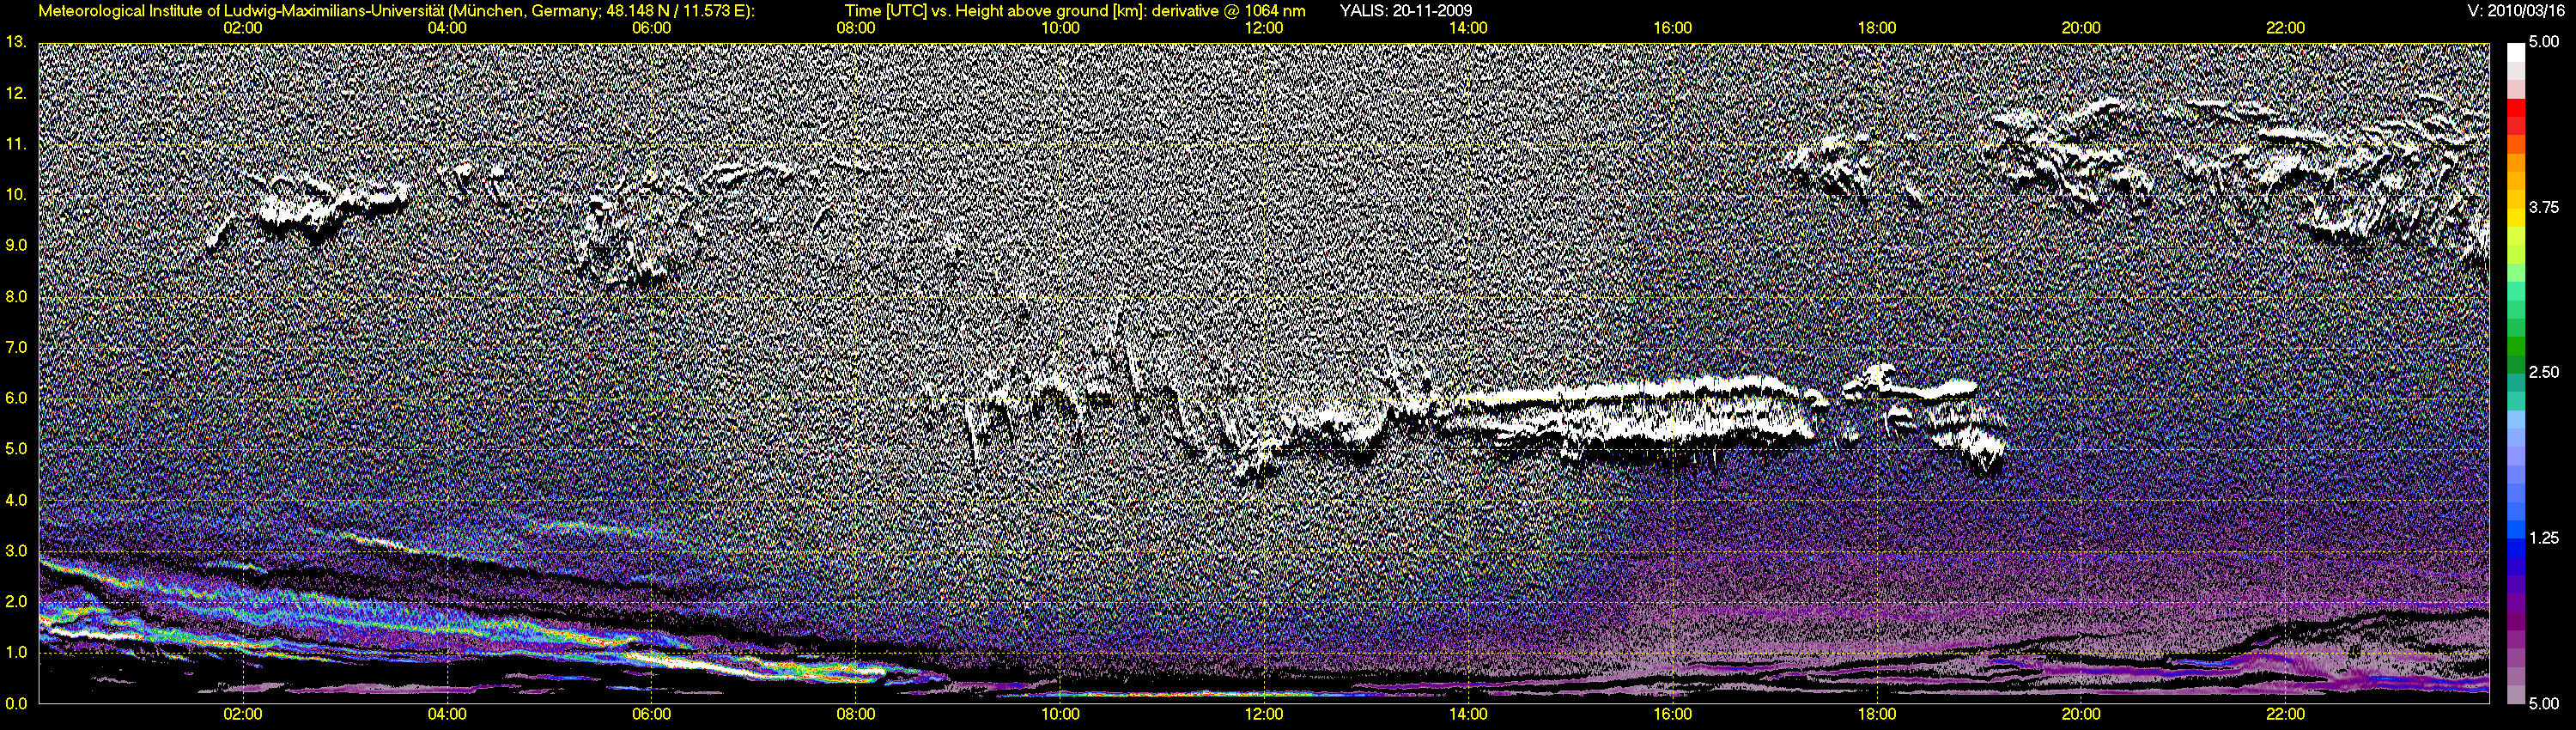
Task: Click the 08:00 label on the bottom time axis
Action: click(856, 715)
